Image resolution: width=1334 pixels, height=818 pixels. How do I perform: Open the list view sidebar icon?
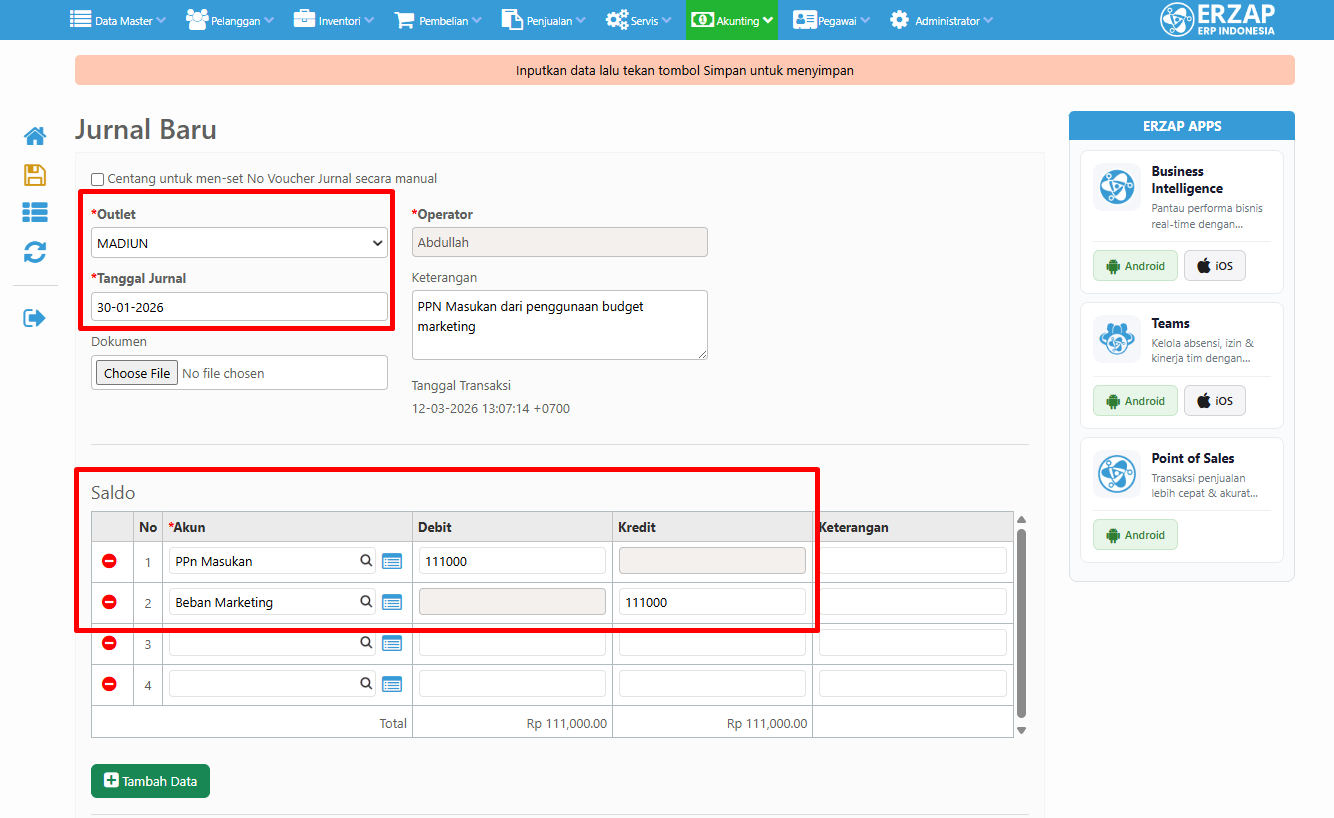pos(35,212)
